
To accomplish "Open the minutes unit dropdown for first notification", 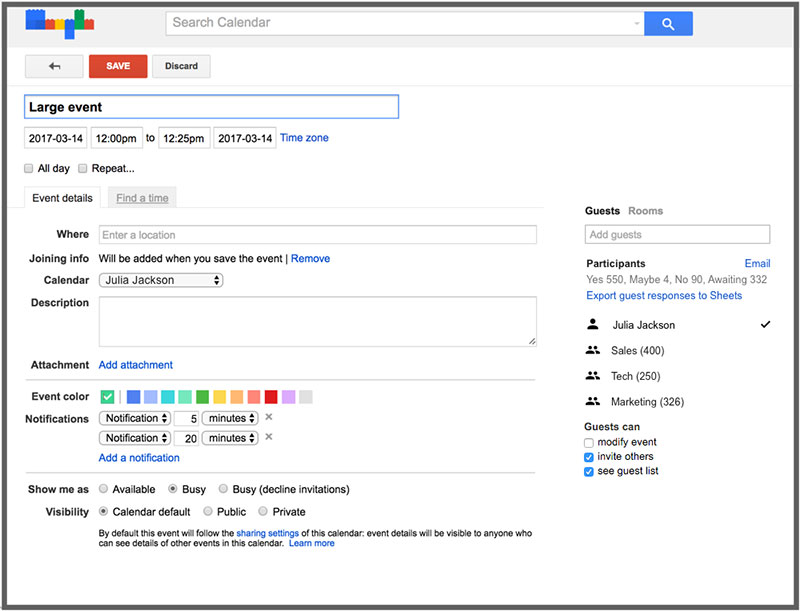I will tap(229, 418).
